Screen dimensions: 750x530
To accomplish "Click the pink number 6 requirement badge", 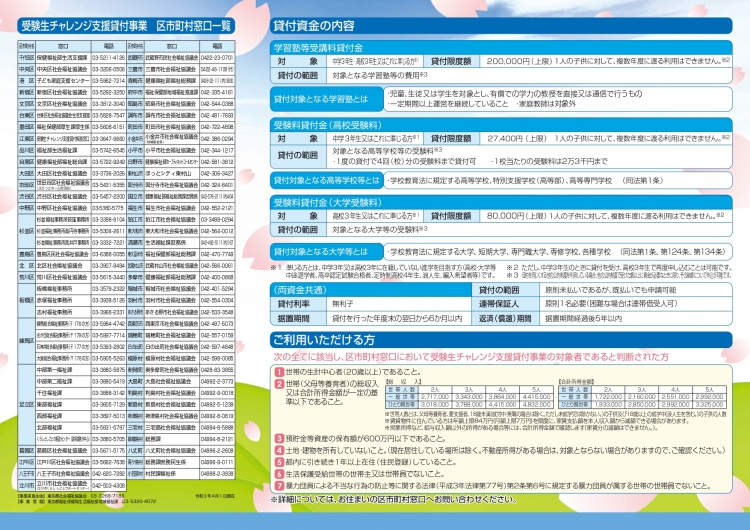I will pyautogui.click(x=278, y=475).
